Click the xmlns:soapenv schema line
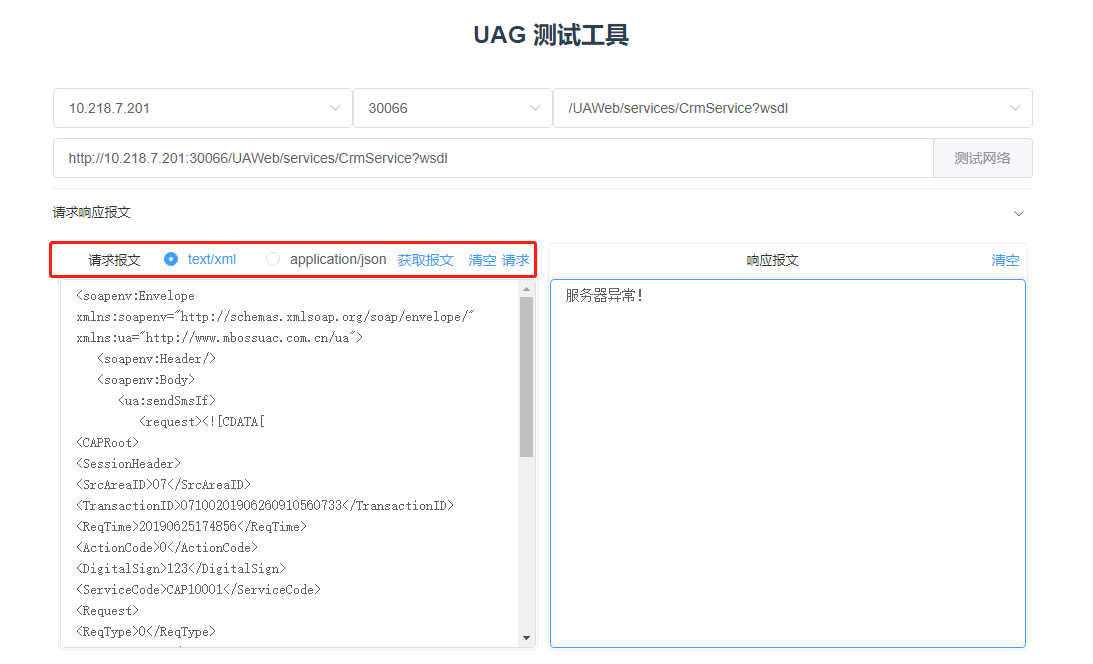 [x=275, y=316]
